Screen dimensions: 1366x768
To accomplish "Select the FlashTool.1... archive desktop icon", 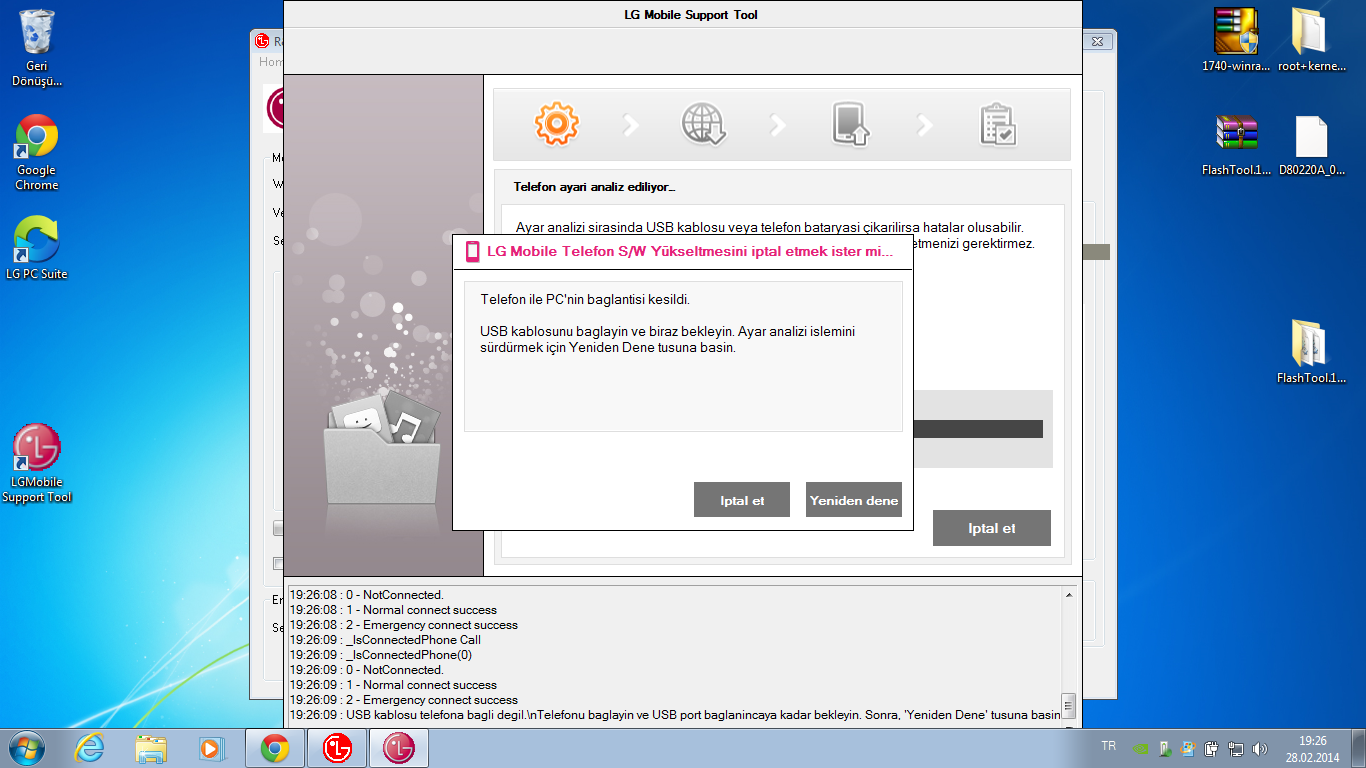I will point(1236,146).
